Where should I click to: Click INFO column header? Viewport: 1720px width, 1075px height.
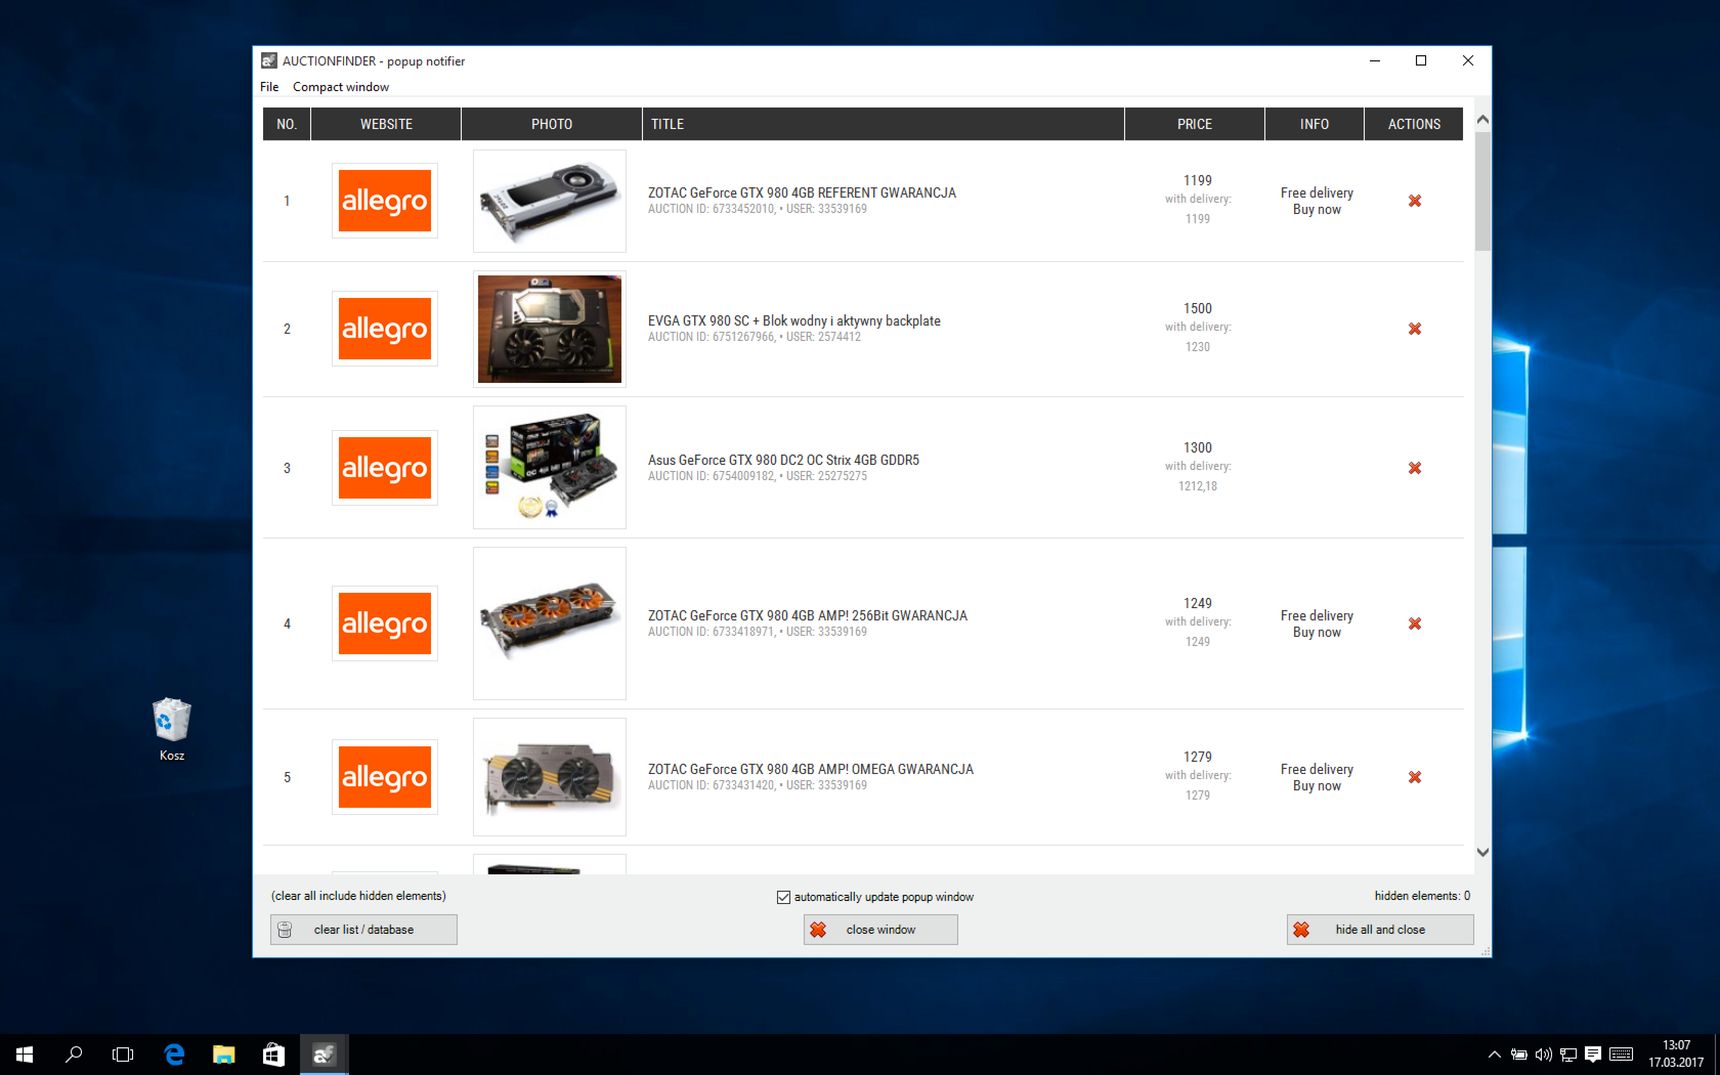point(1314,124)
